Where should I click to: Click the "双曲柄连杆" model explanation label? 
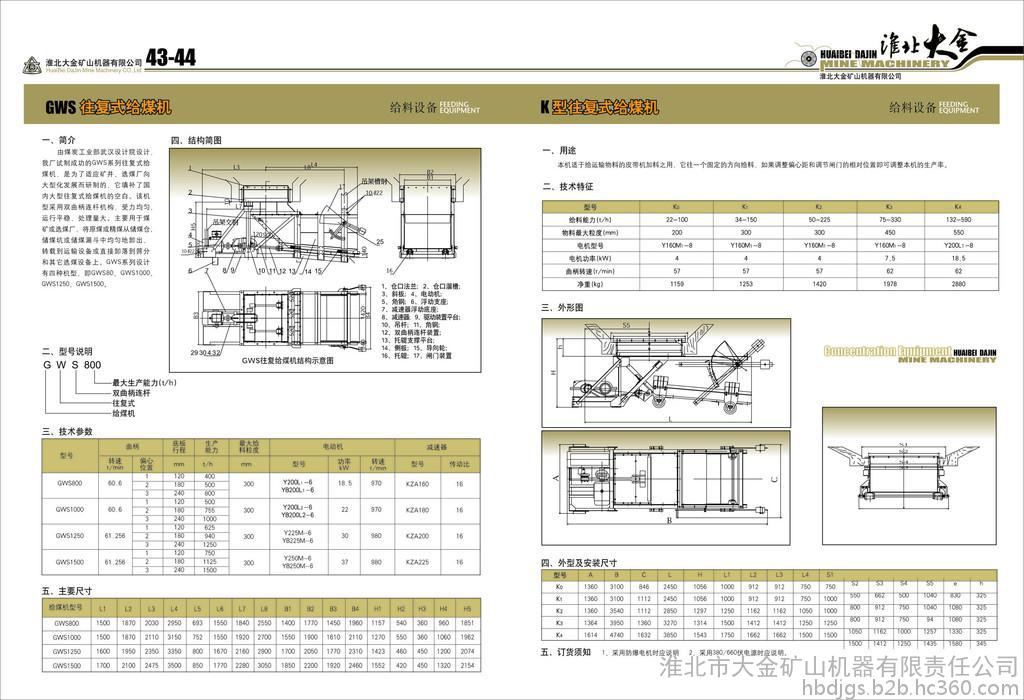(131, 393)
